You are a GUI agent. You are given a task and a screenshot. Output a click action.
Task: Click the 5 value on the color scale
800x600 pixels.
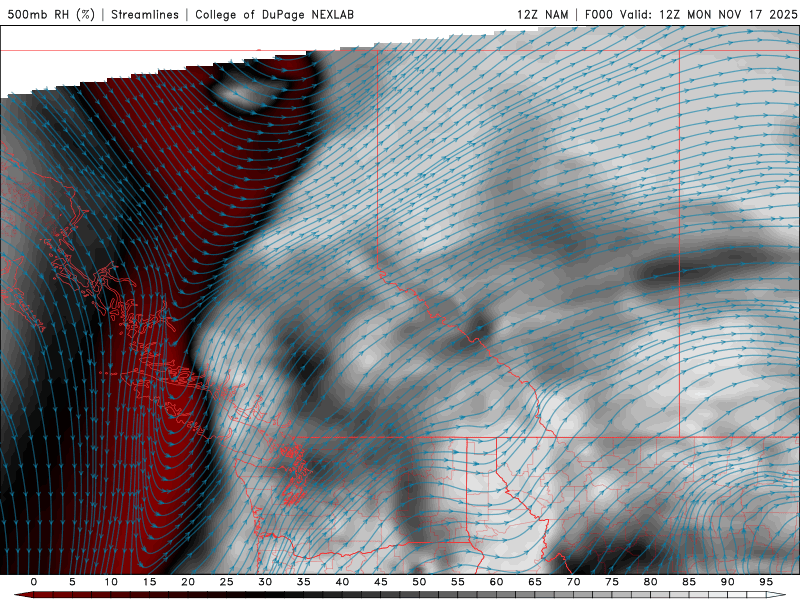(72, 582)
